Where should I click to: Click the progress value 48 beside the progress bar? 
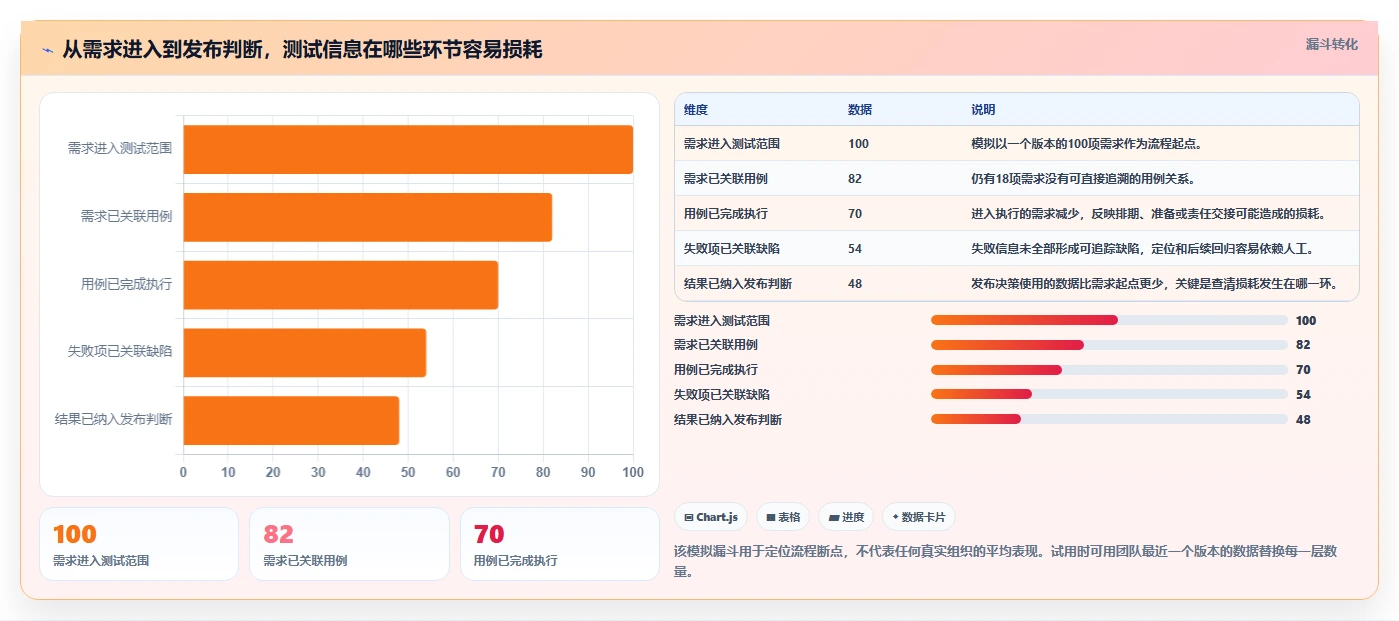(1303, 420)
